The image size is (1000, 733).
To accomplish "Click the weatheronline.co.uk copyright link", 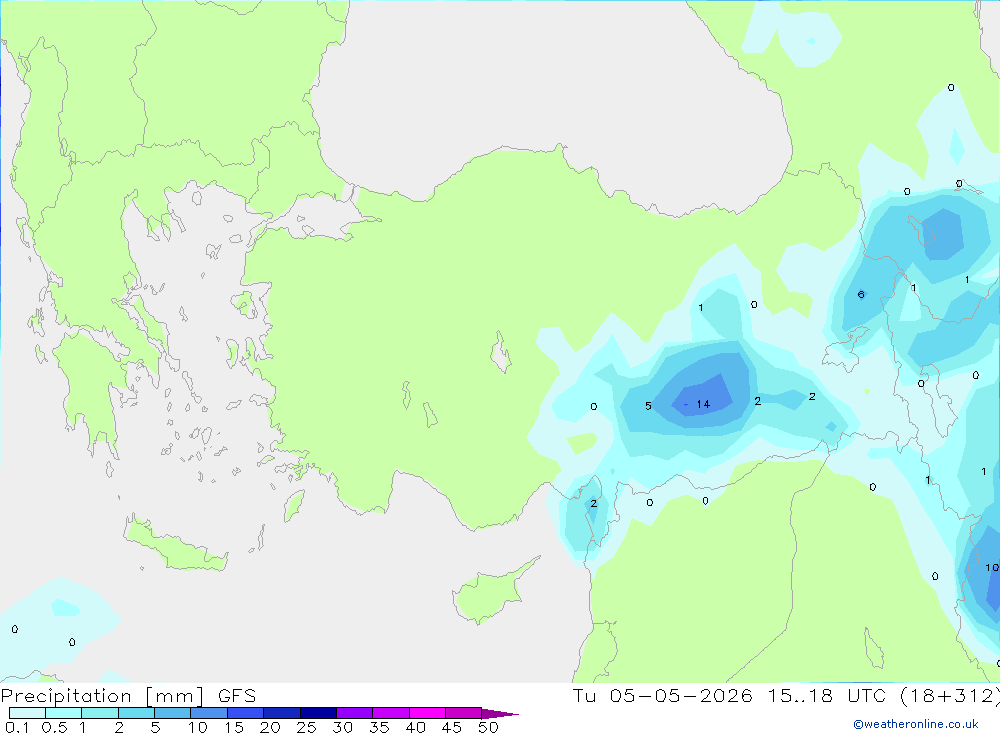I will pyautogui.click(x=916, y=724).
